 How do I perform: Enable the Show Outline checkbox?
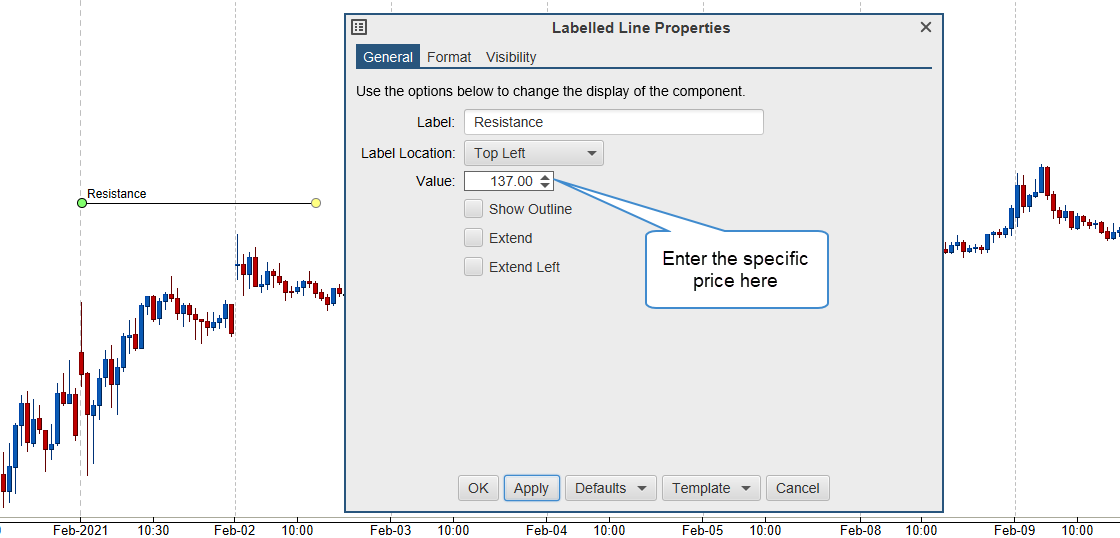pyautogui.click(x=474, y=209)
